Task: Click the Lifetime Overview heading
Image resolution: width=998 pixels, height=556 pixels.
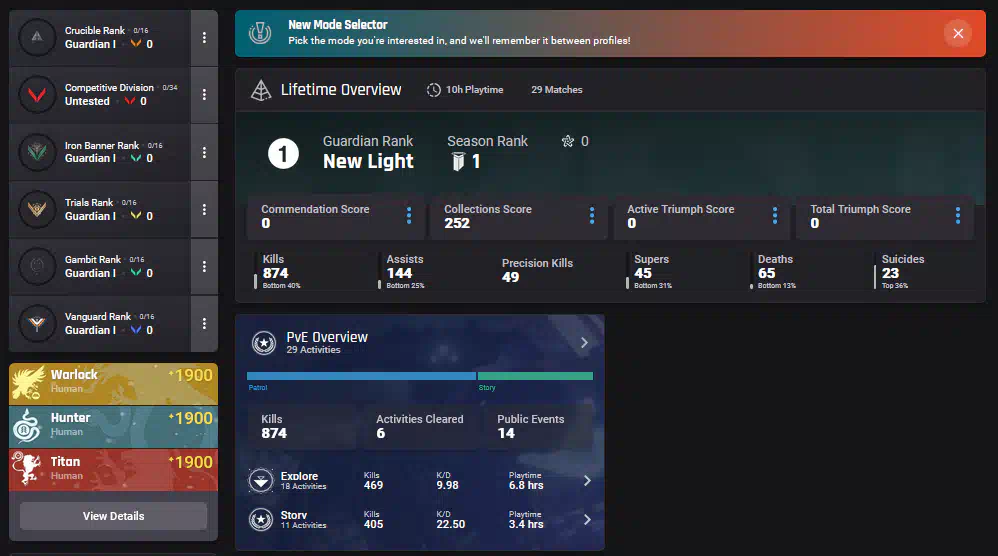Action: pos(341,90)
